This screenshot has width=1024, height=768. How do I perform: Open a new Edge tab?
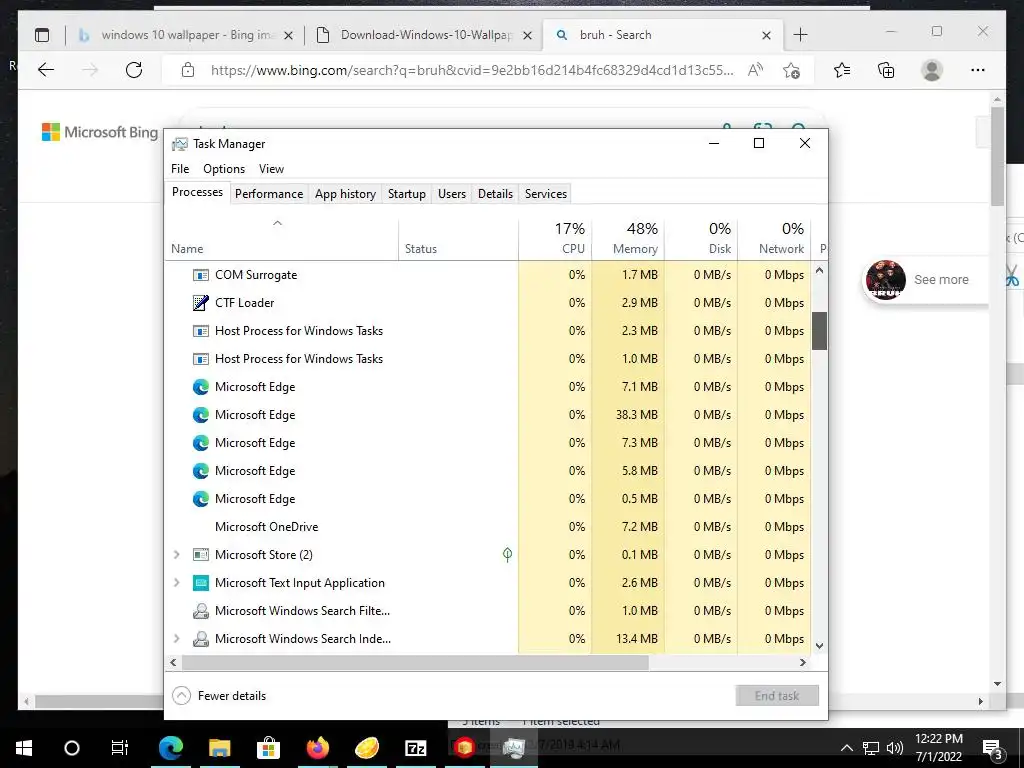pos(800,35)
